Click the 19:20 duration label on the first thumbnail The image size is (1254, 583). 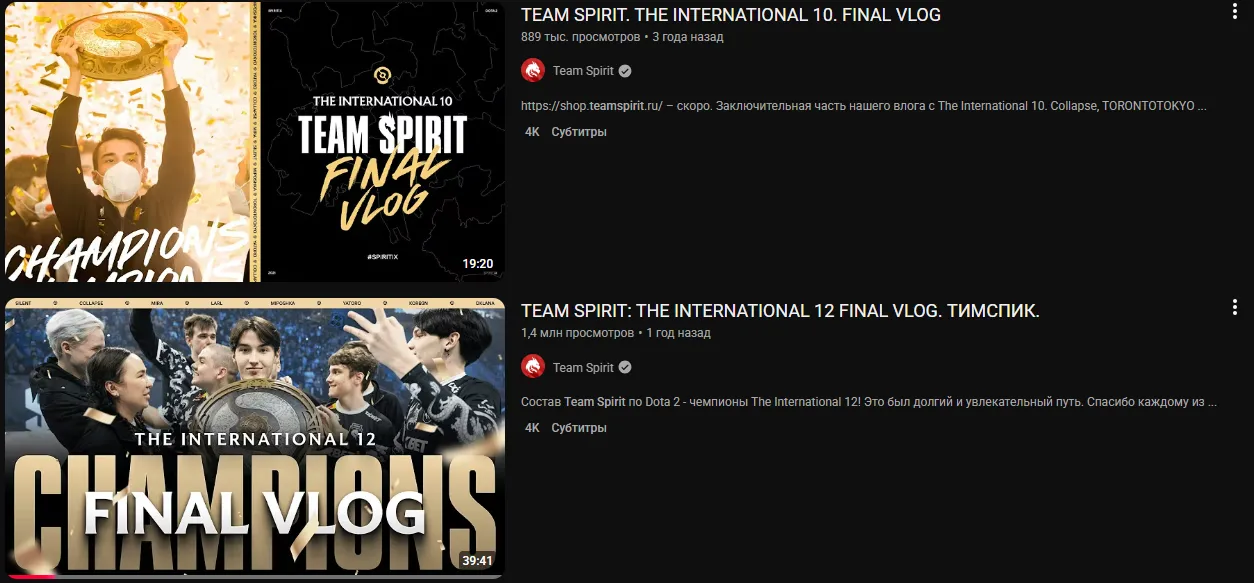coord(478,264)
